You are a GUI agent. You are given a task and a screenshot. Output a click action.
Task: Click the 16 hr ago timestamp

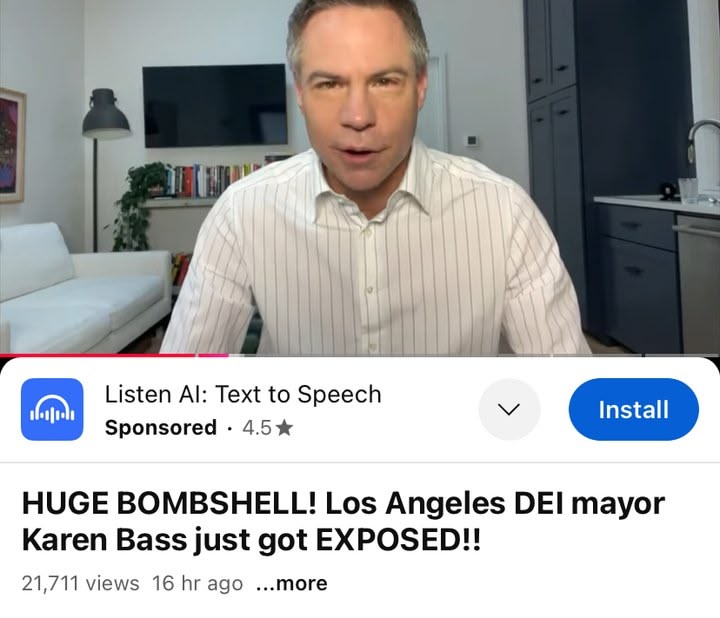tap(197, 584)
